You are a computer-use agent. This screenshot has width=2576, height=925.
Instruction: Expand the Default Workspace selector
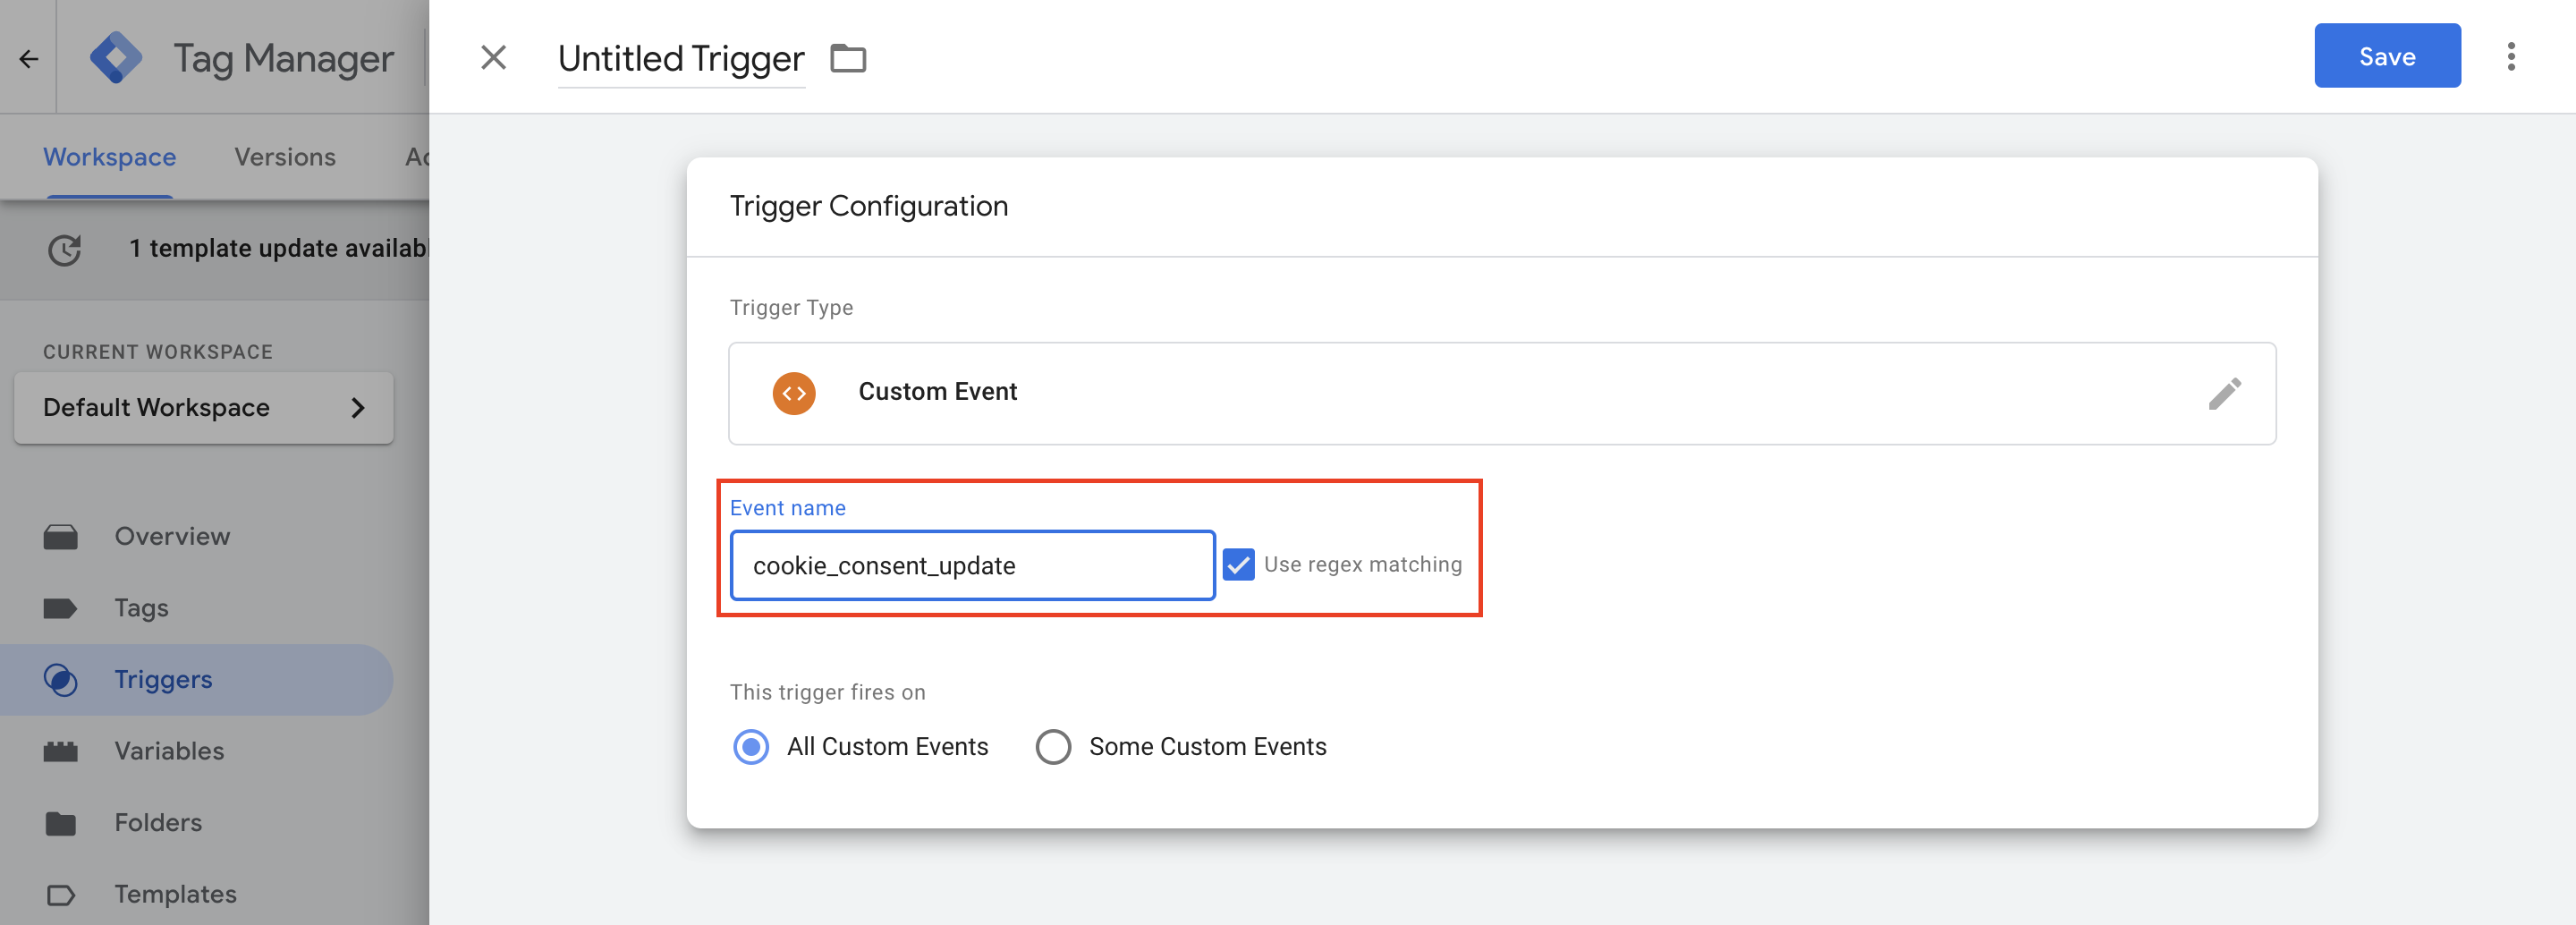tap(203, 407)
